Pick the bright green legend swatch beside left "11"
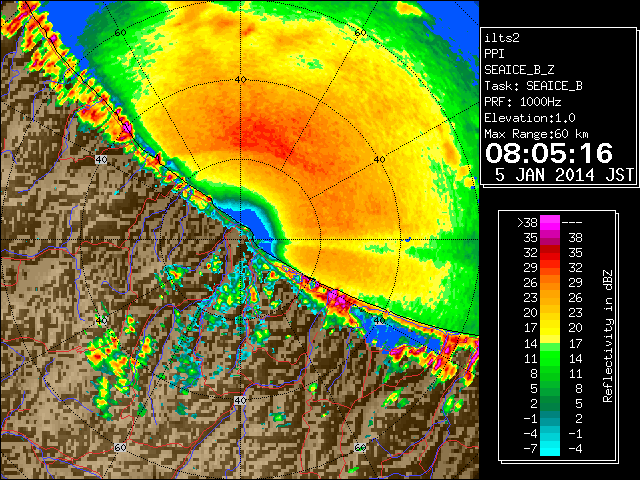 click(550, 358)
